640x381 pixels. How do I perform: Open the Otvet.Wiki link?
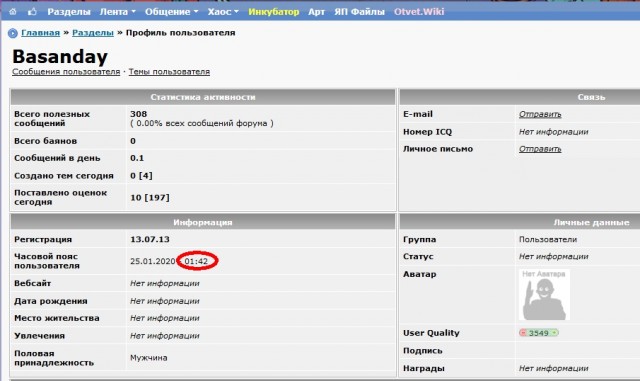point(419,12)
